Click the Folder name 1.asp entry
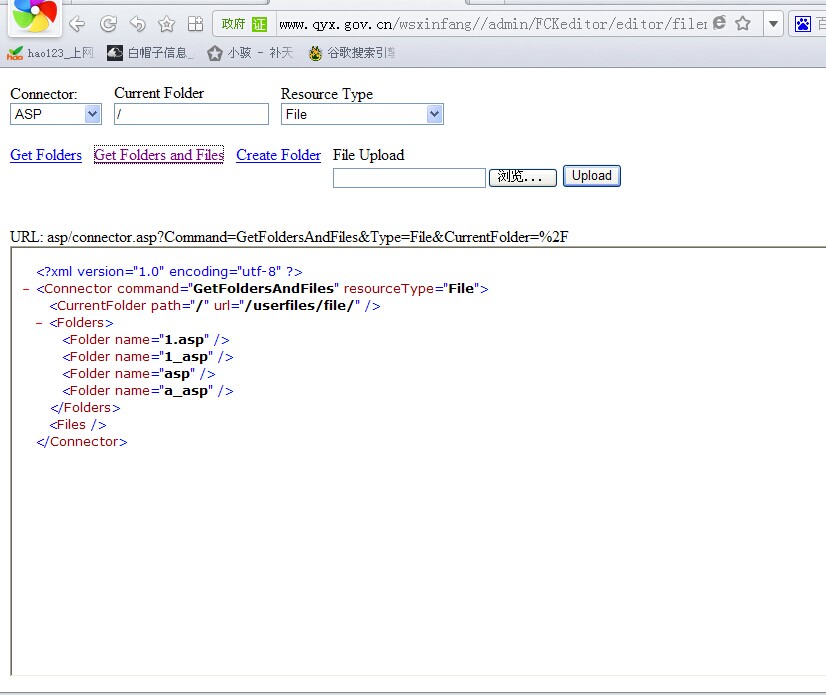This screenshot has height=695, width=826. click(x=145, y=340)
